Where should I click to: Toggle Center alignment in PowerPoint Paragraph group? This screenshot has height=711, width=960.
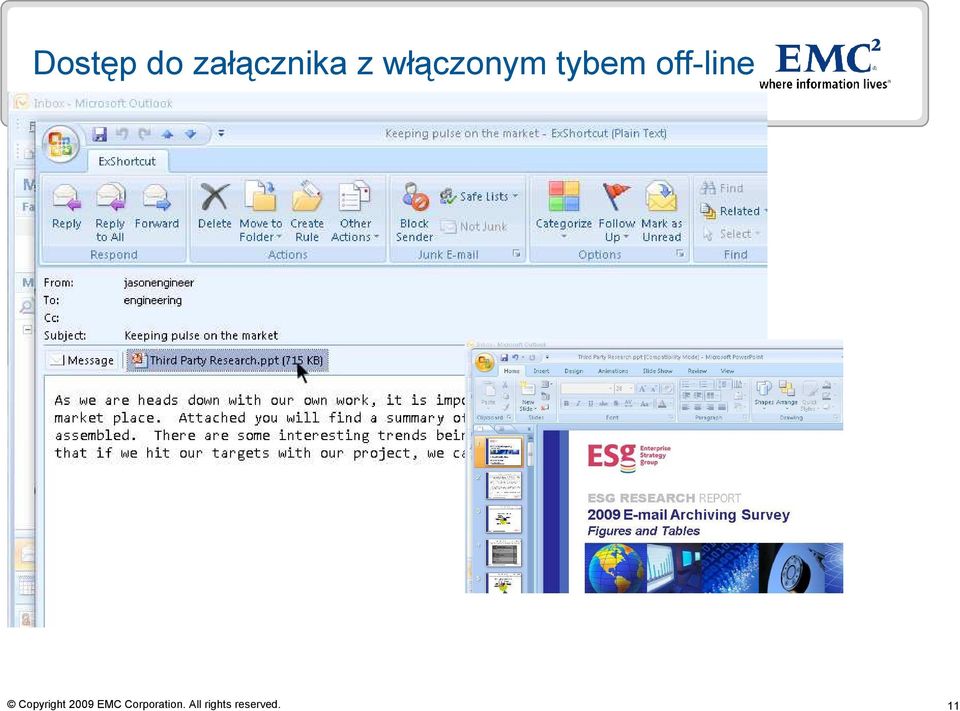698,407
